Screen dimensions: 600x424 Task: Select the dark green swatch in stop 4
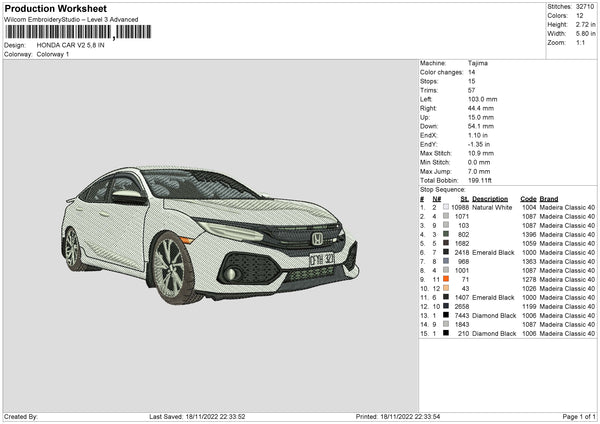tap(444, 234)
